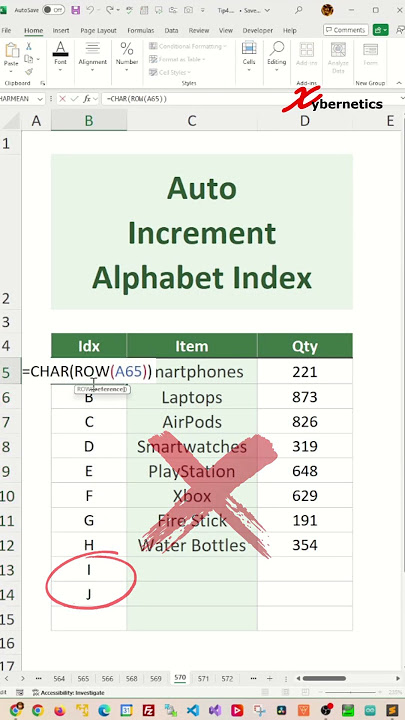The height and width of the screenshot is (720, 405).
Task: Open Analyze Data from the ribbon
Action: point(338,58)
